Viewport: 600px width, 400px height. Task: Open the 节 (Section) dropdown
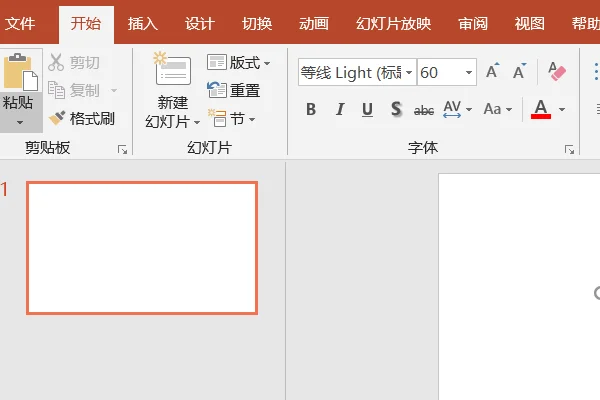232,119
